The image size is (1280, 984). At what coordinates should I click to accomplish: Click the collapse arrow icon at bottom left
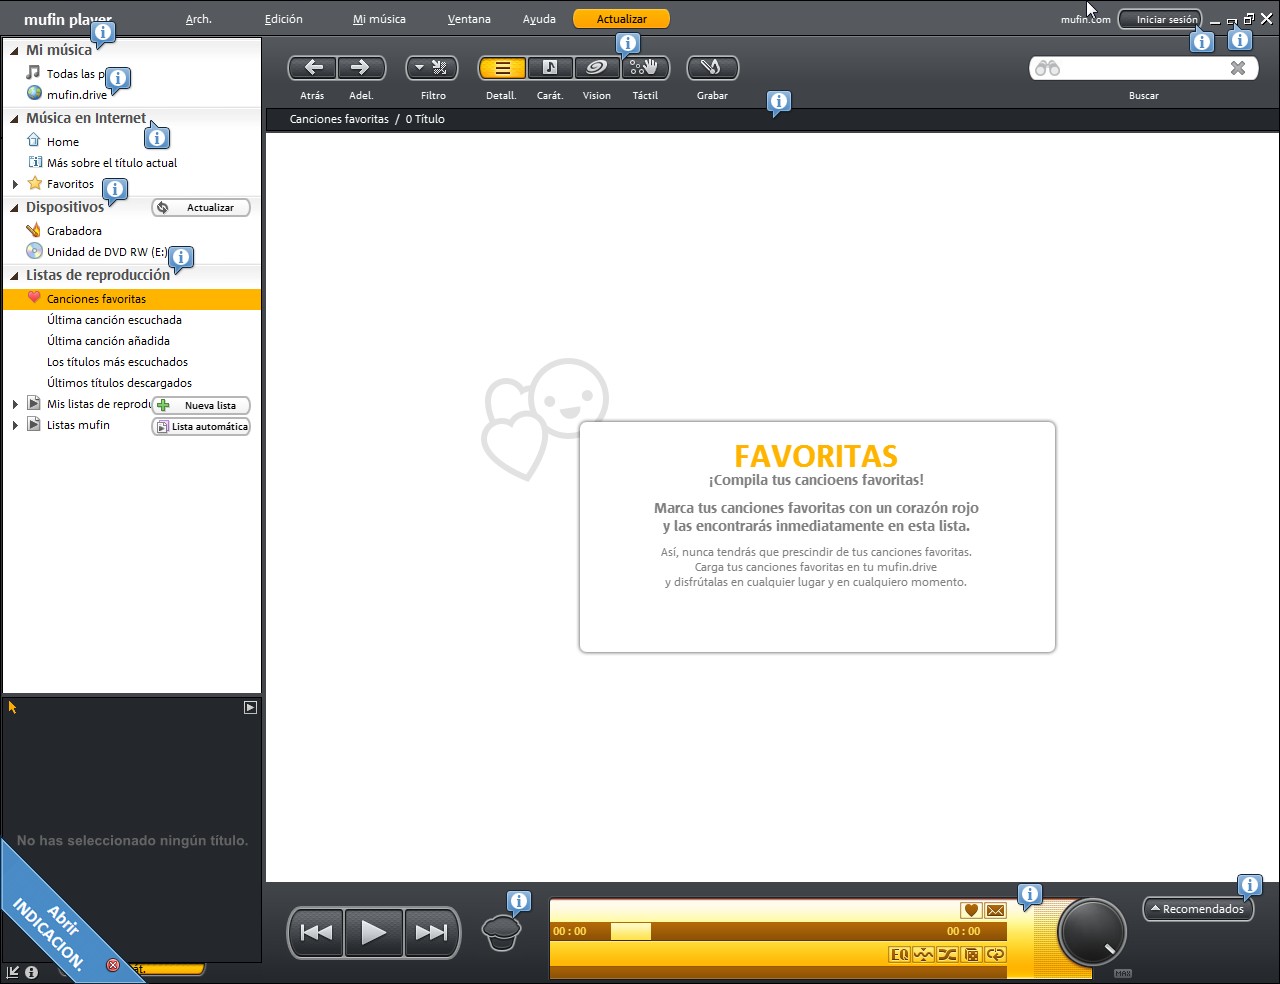click(x=13, y=971)
